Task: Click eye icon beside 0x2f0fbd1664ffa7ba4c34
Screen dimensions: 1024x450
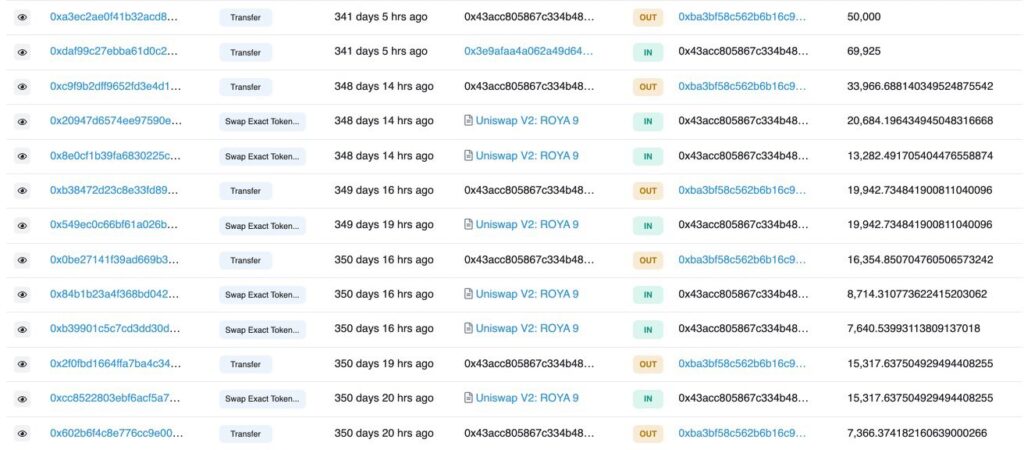Action: pyautogui.click(x=22, y=364)
